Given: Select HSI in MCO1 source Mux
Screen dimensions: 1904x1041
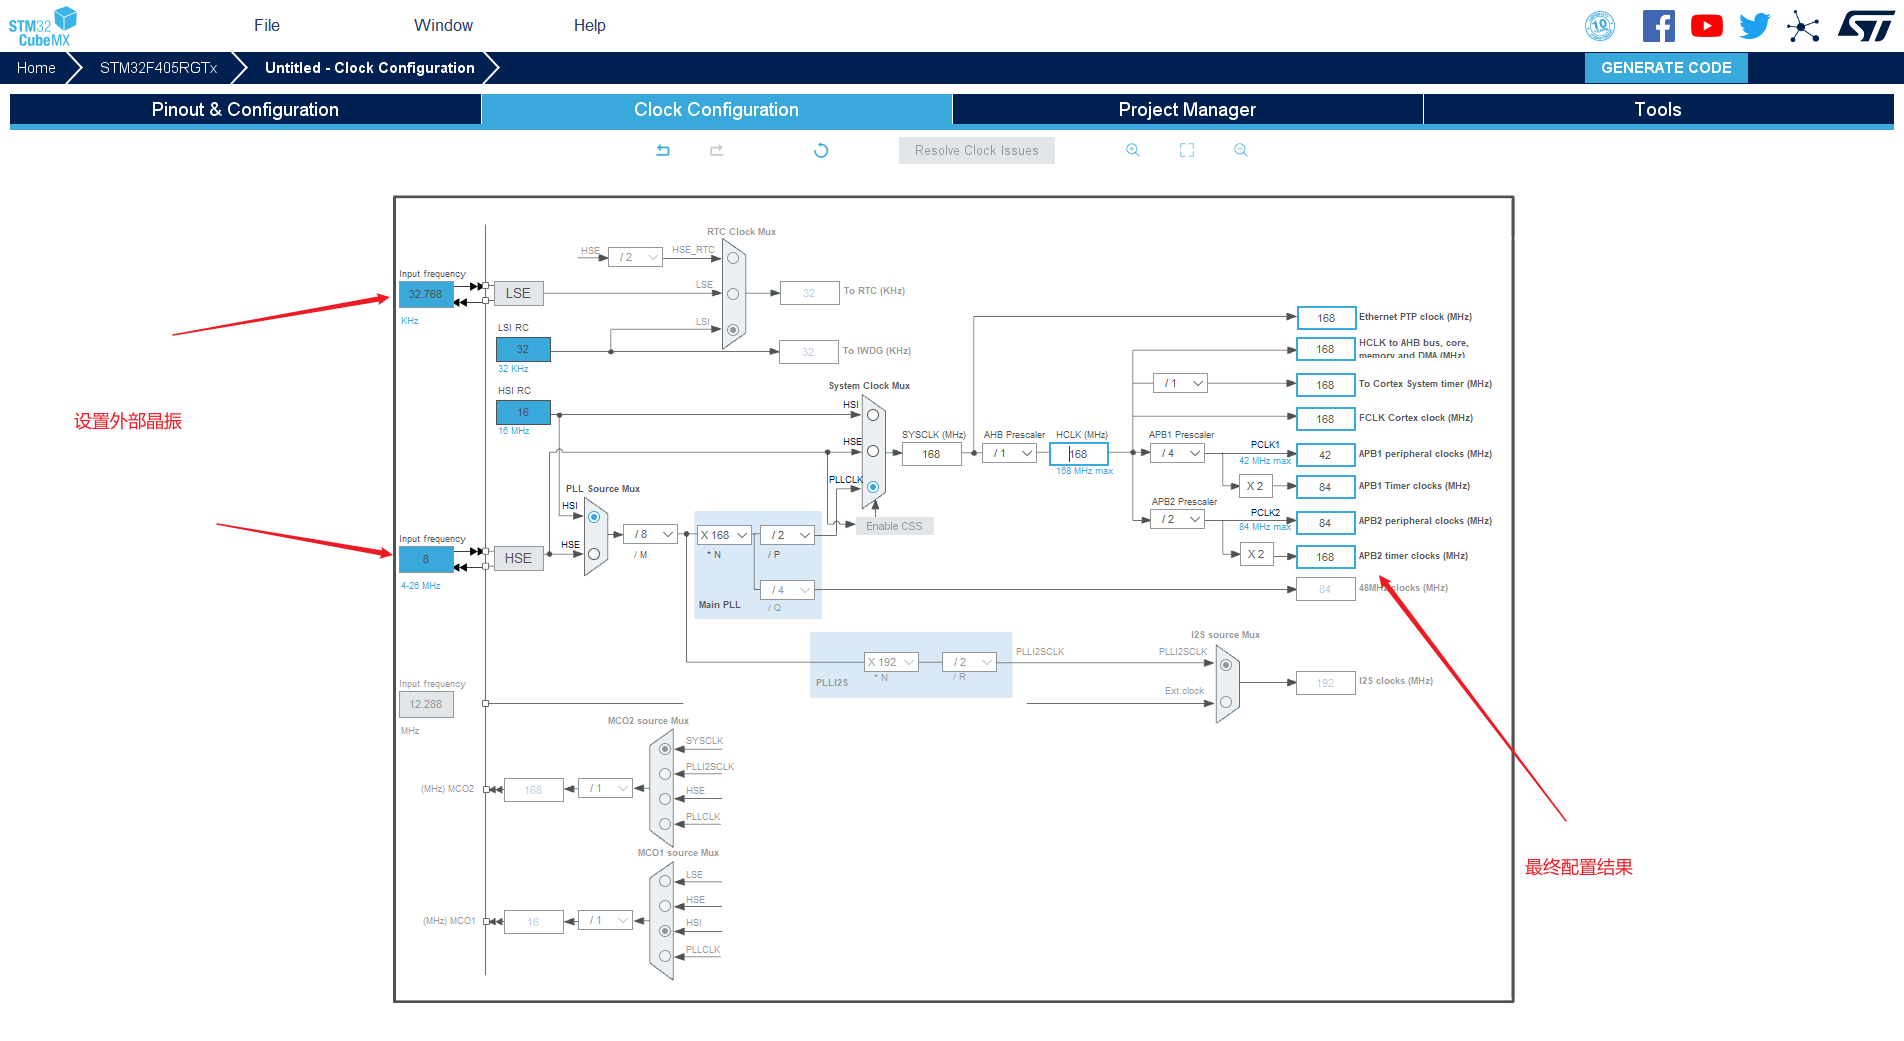Looking at the screenshot, I should pos(665,931).
